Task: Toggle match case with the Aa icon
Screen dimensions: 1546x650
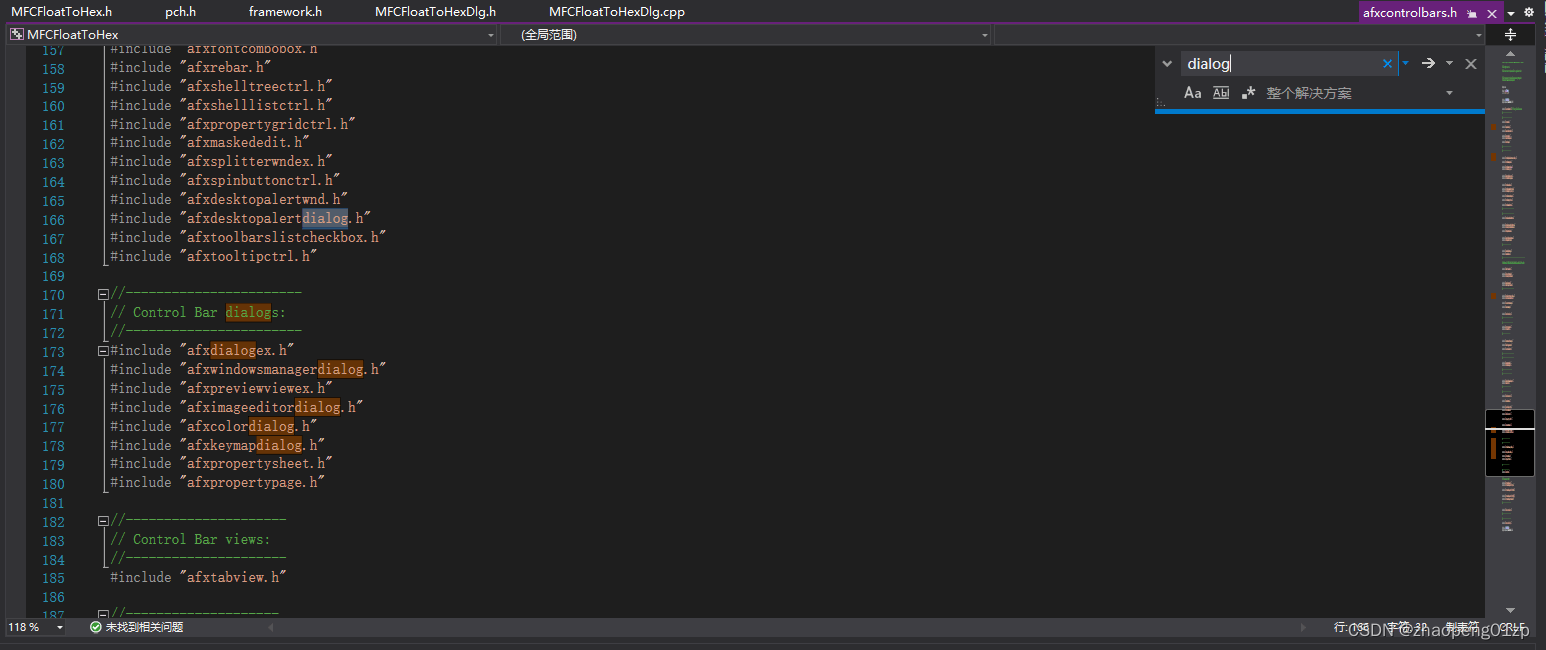Action: pyautogui.click(x=1192, y=92)
